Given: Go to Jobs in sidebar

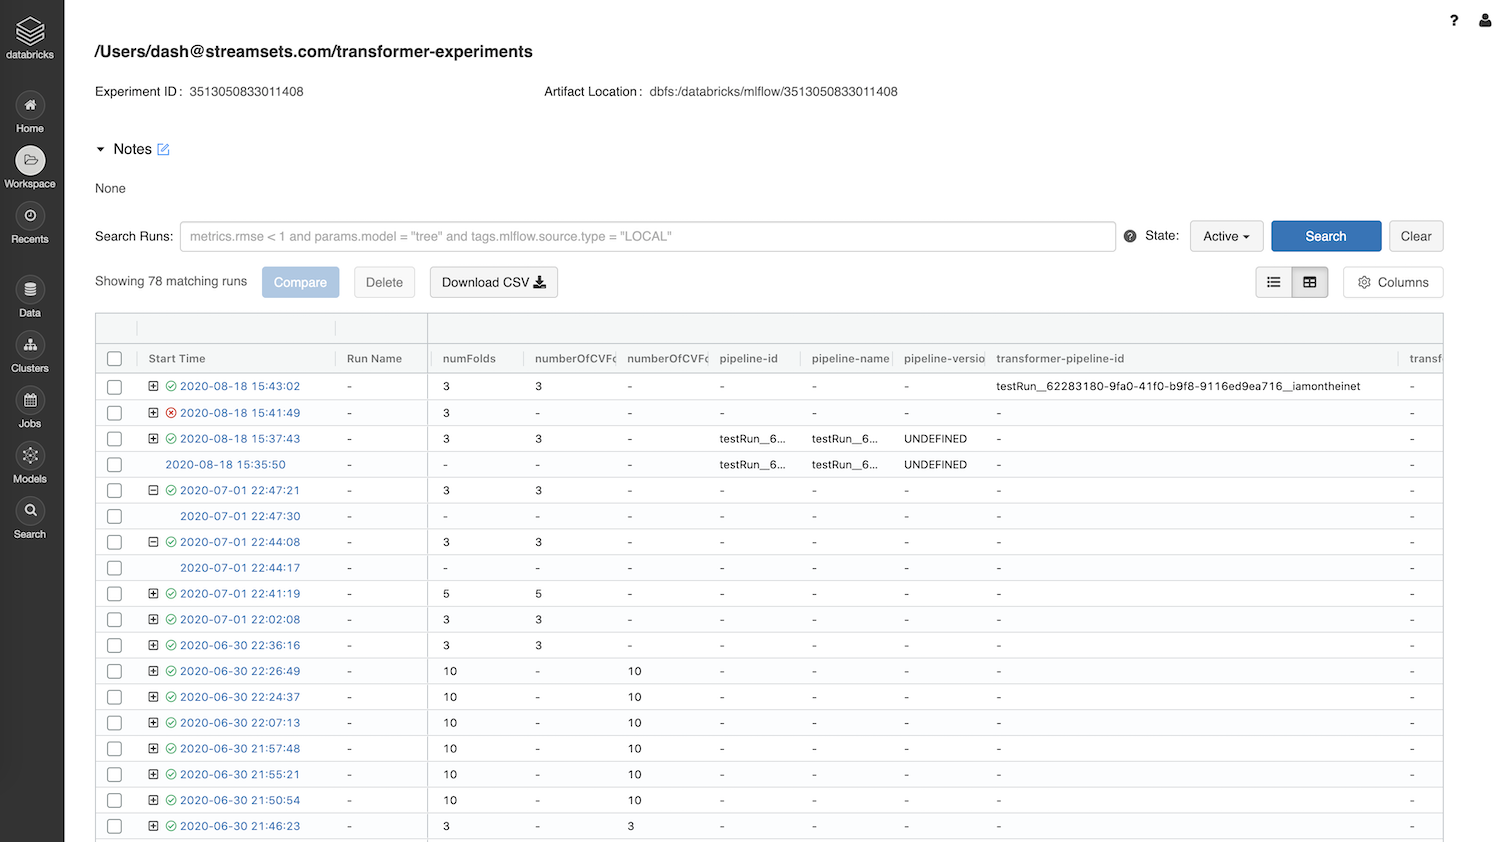Looking at the screenshot, I should pyautogui.click(x=30, y=401).
